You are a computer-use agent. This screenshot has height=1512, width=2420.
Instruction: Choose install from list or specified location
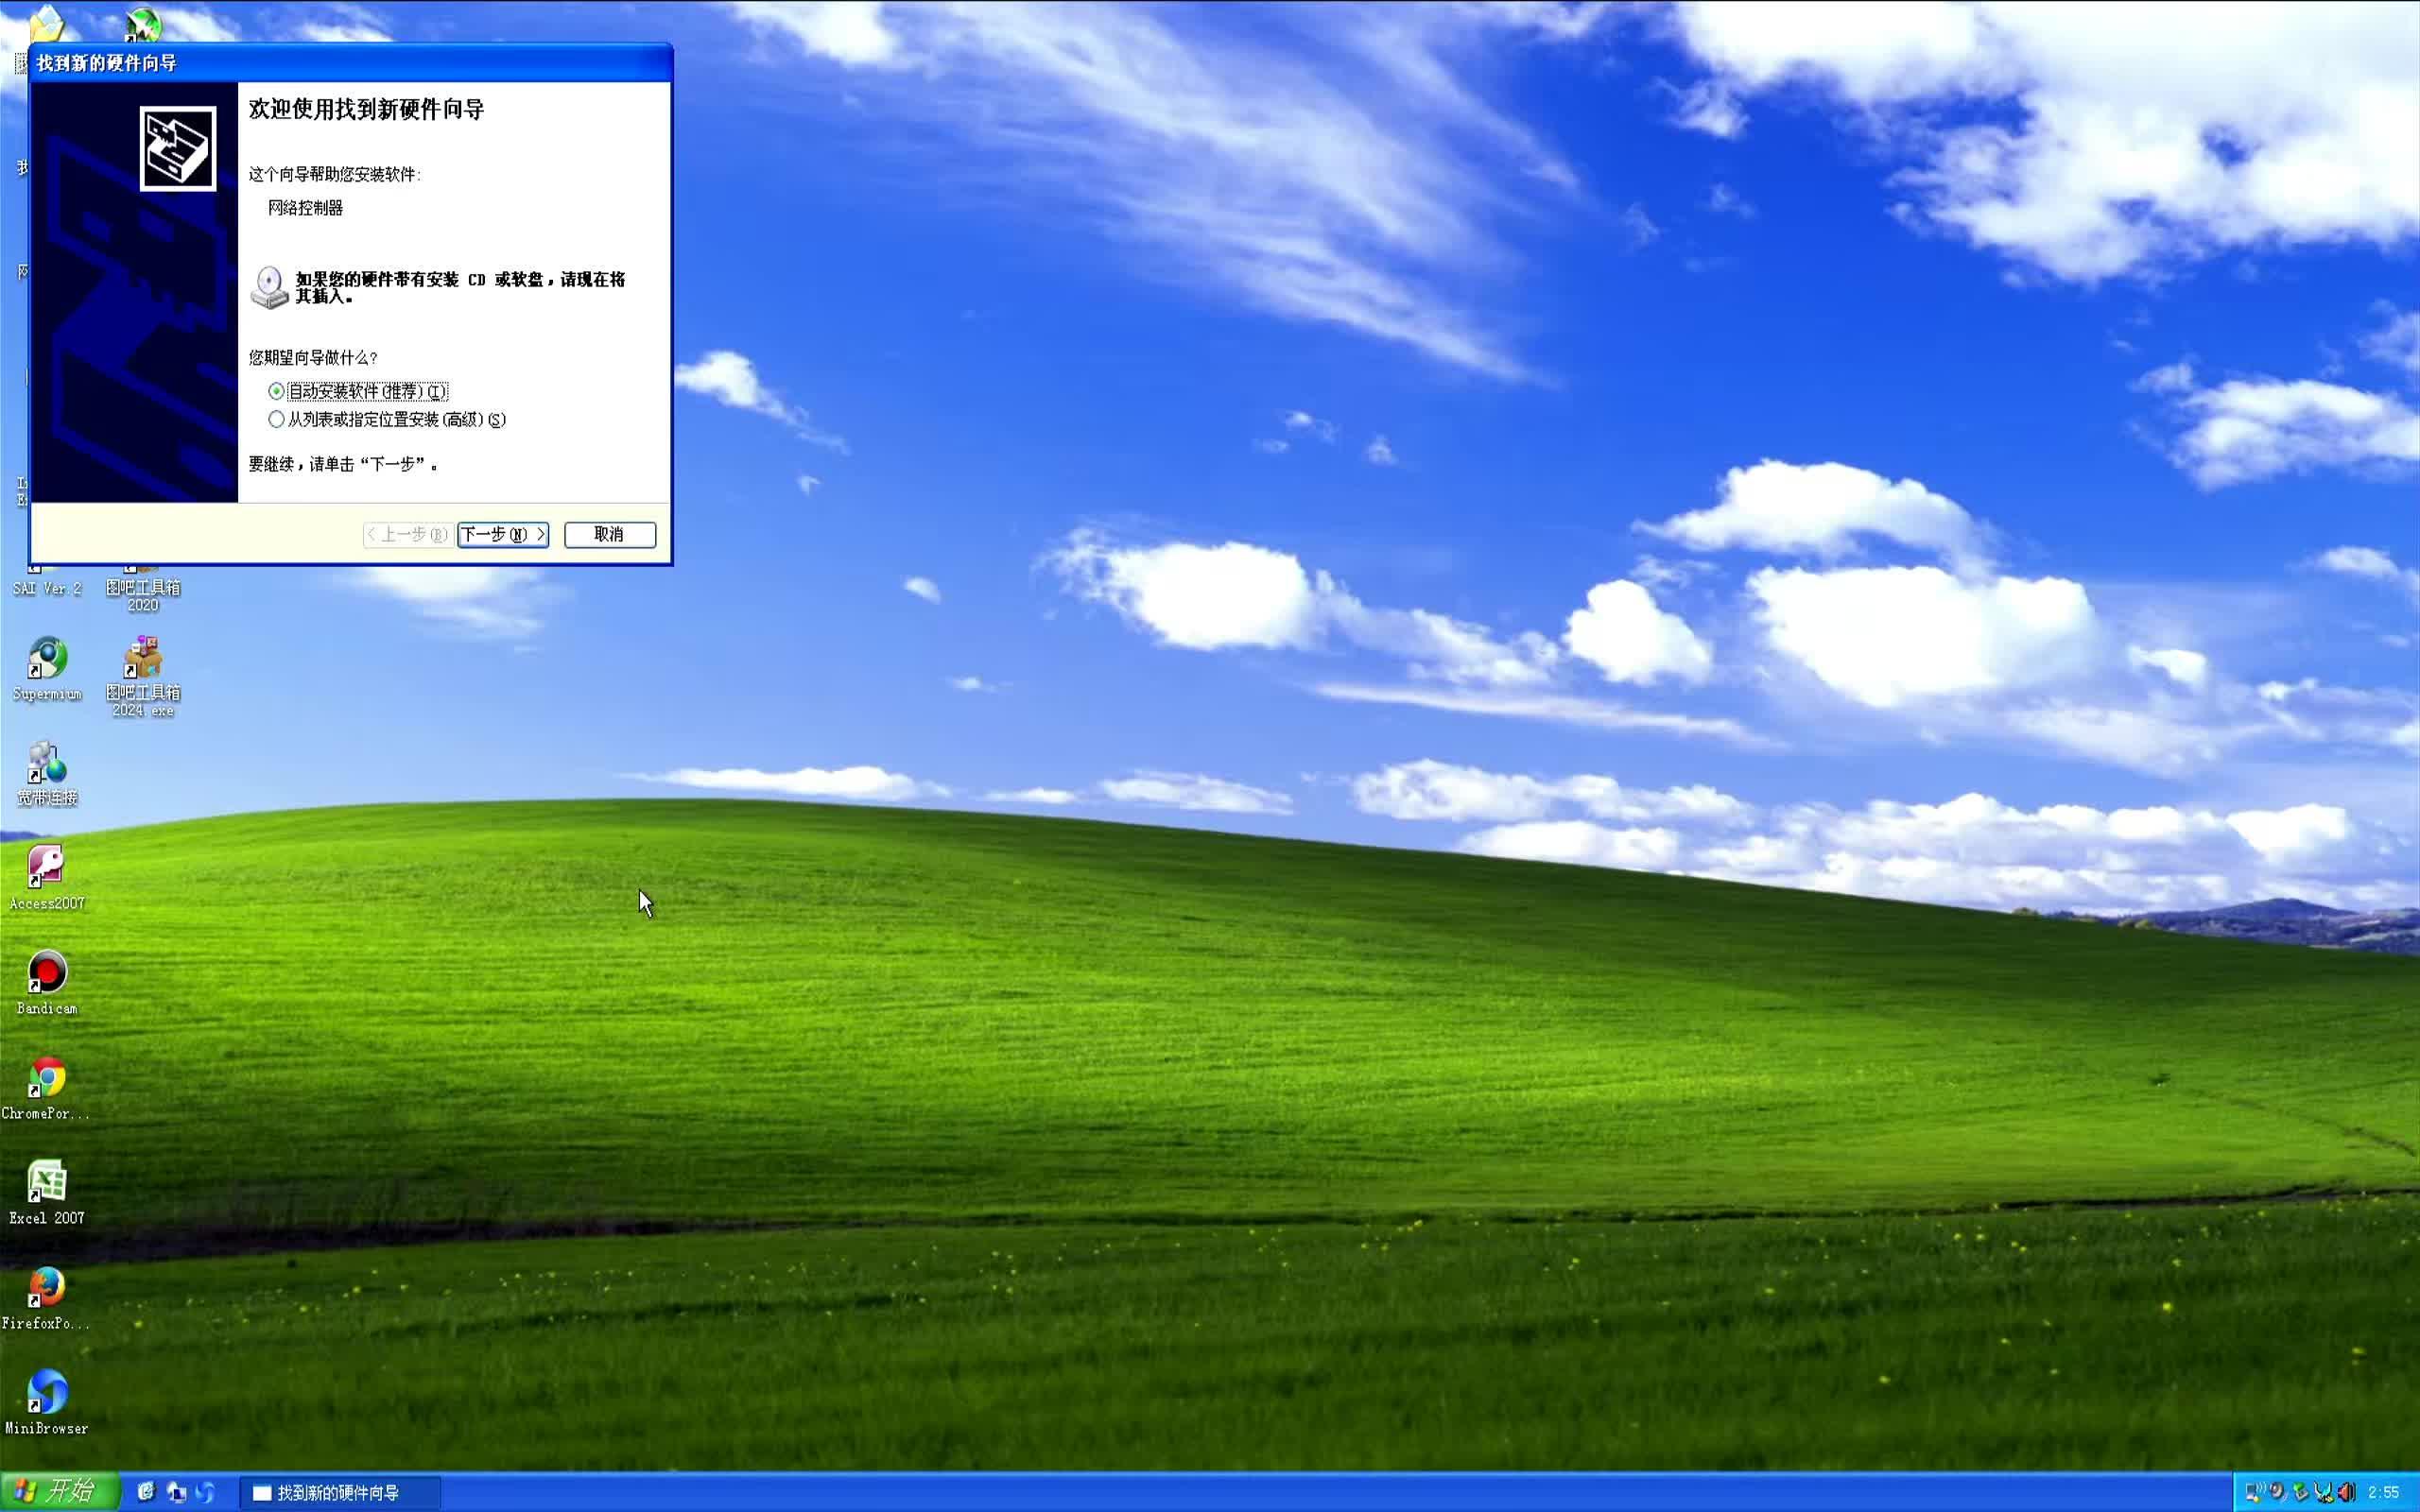point(276,420)
